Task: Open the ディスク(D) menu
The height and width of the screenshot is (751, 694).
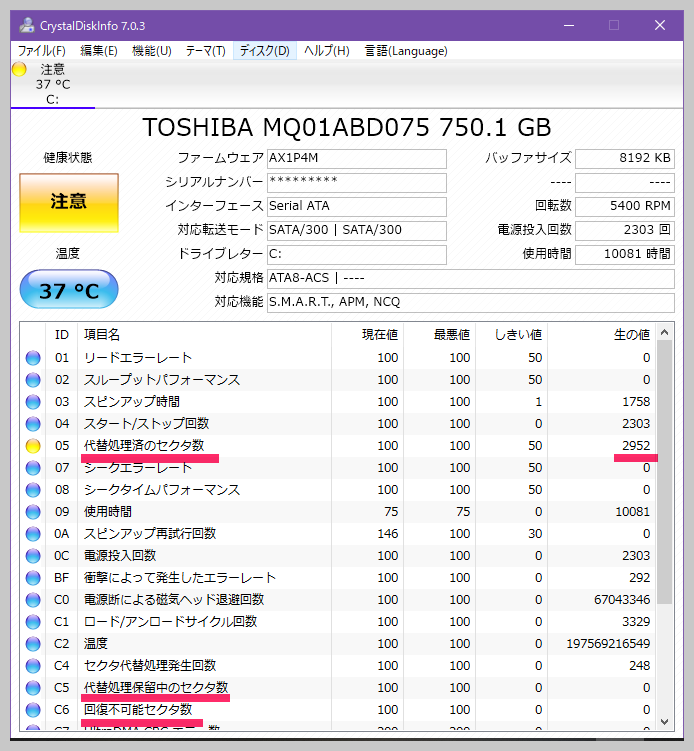Action: point(264,51)
